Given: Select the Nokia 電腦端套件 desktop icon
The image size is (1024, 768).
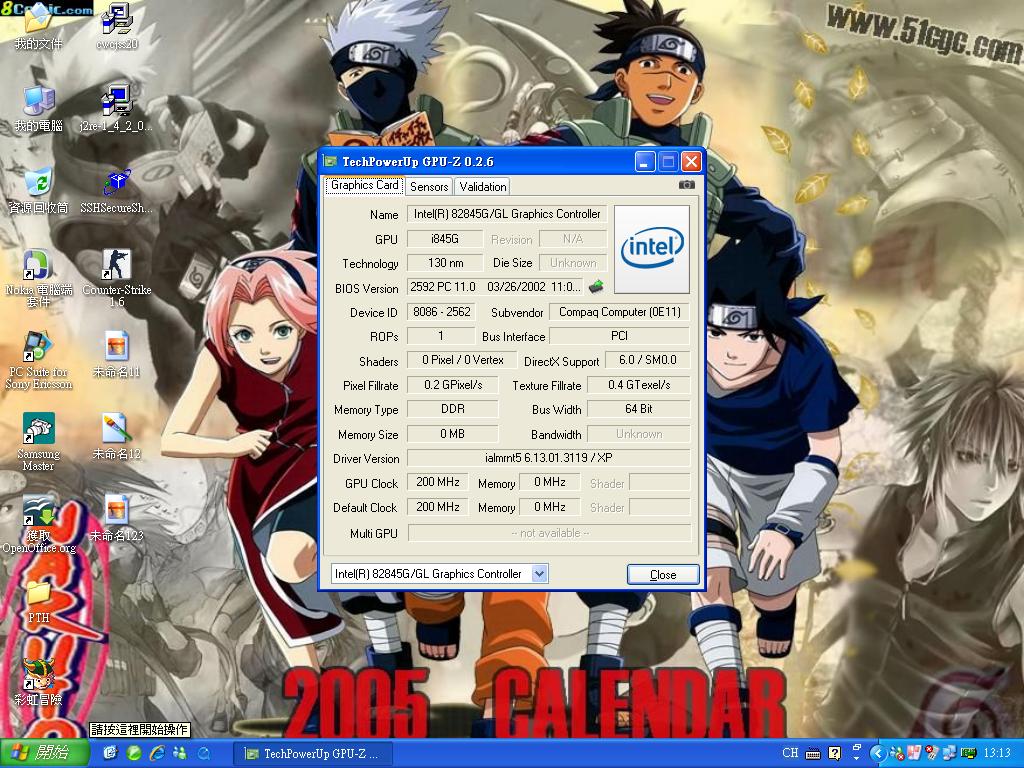Looking at the screenshot, I should [x=38, y=265].
